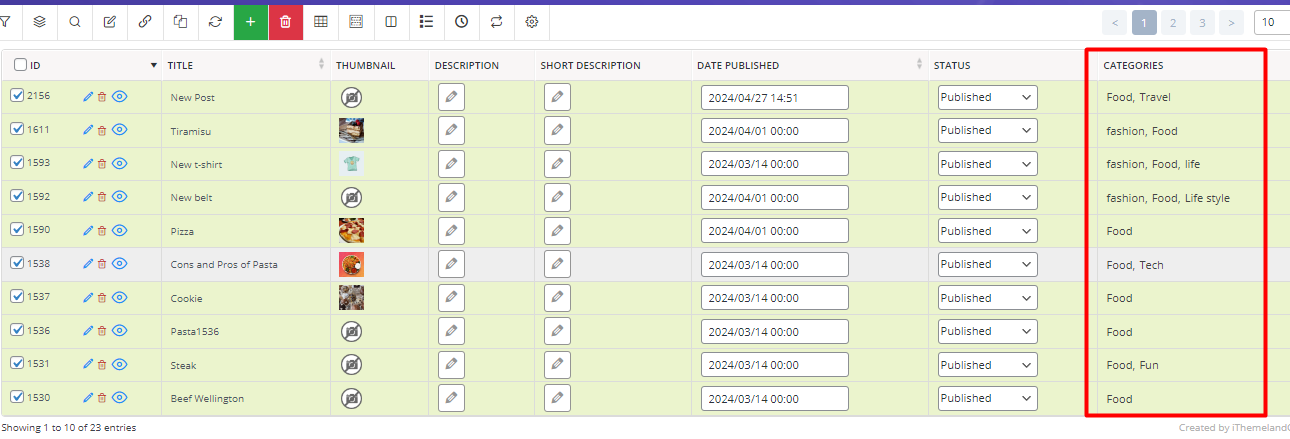1290x439 pixels.
Task: Click the duplicate copy toolbar icon
Action: point(181,21)
